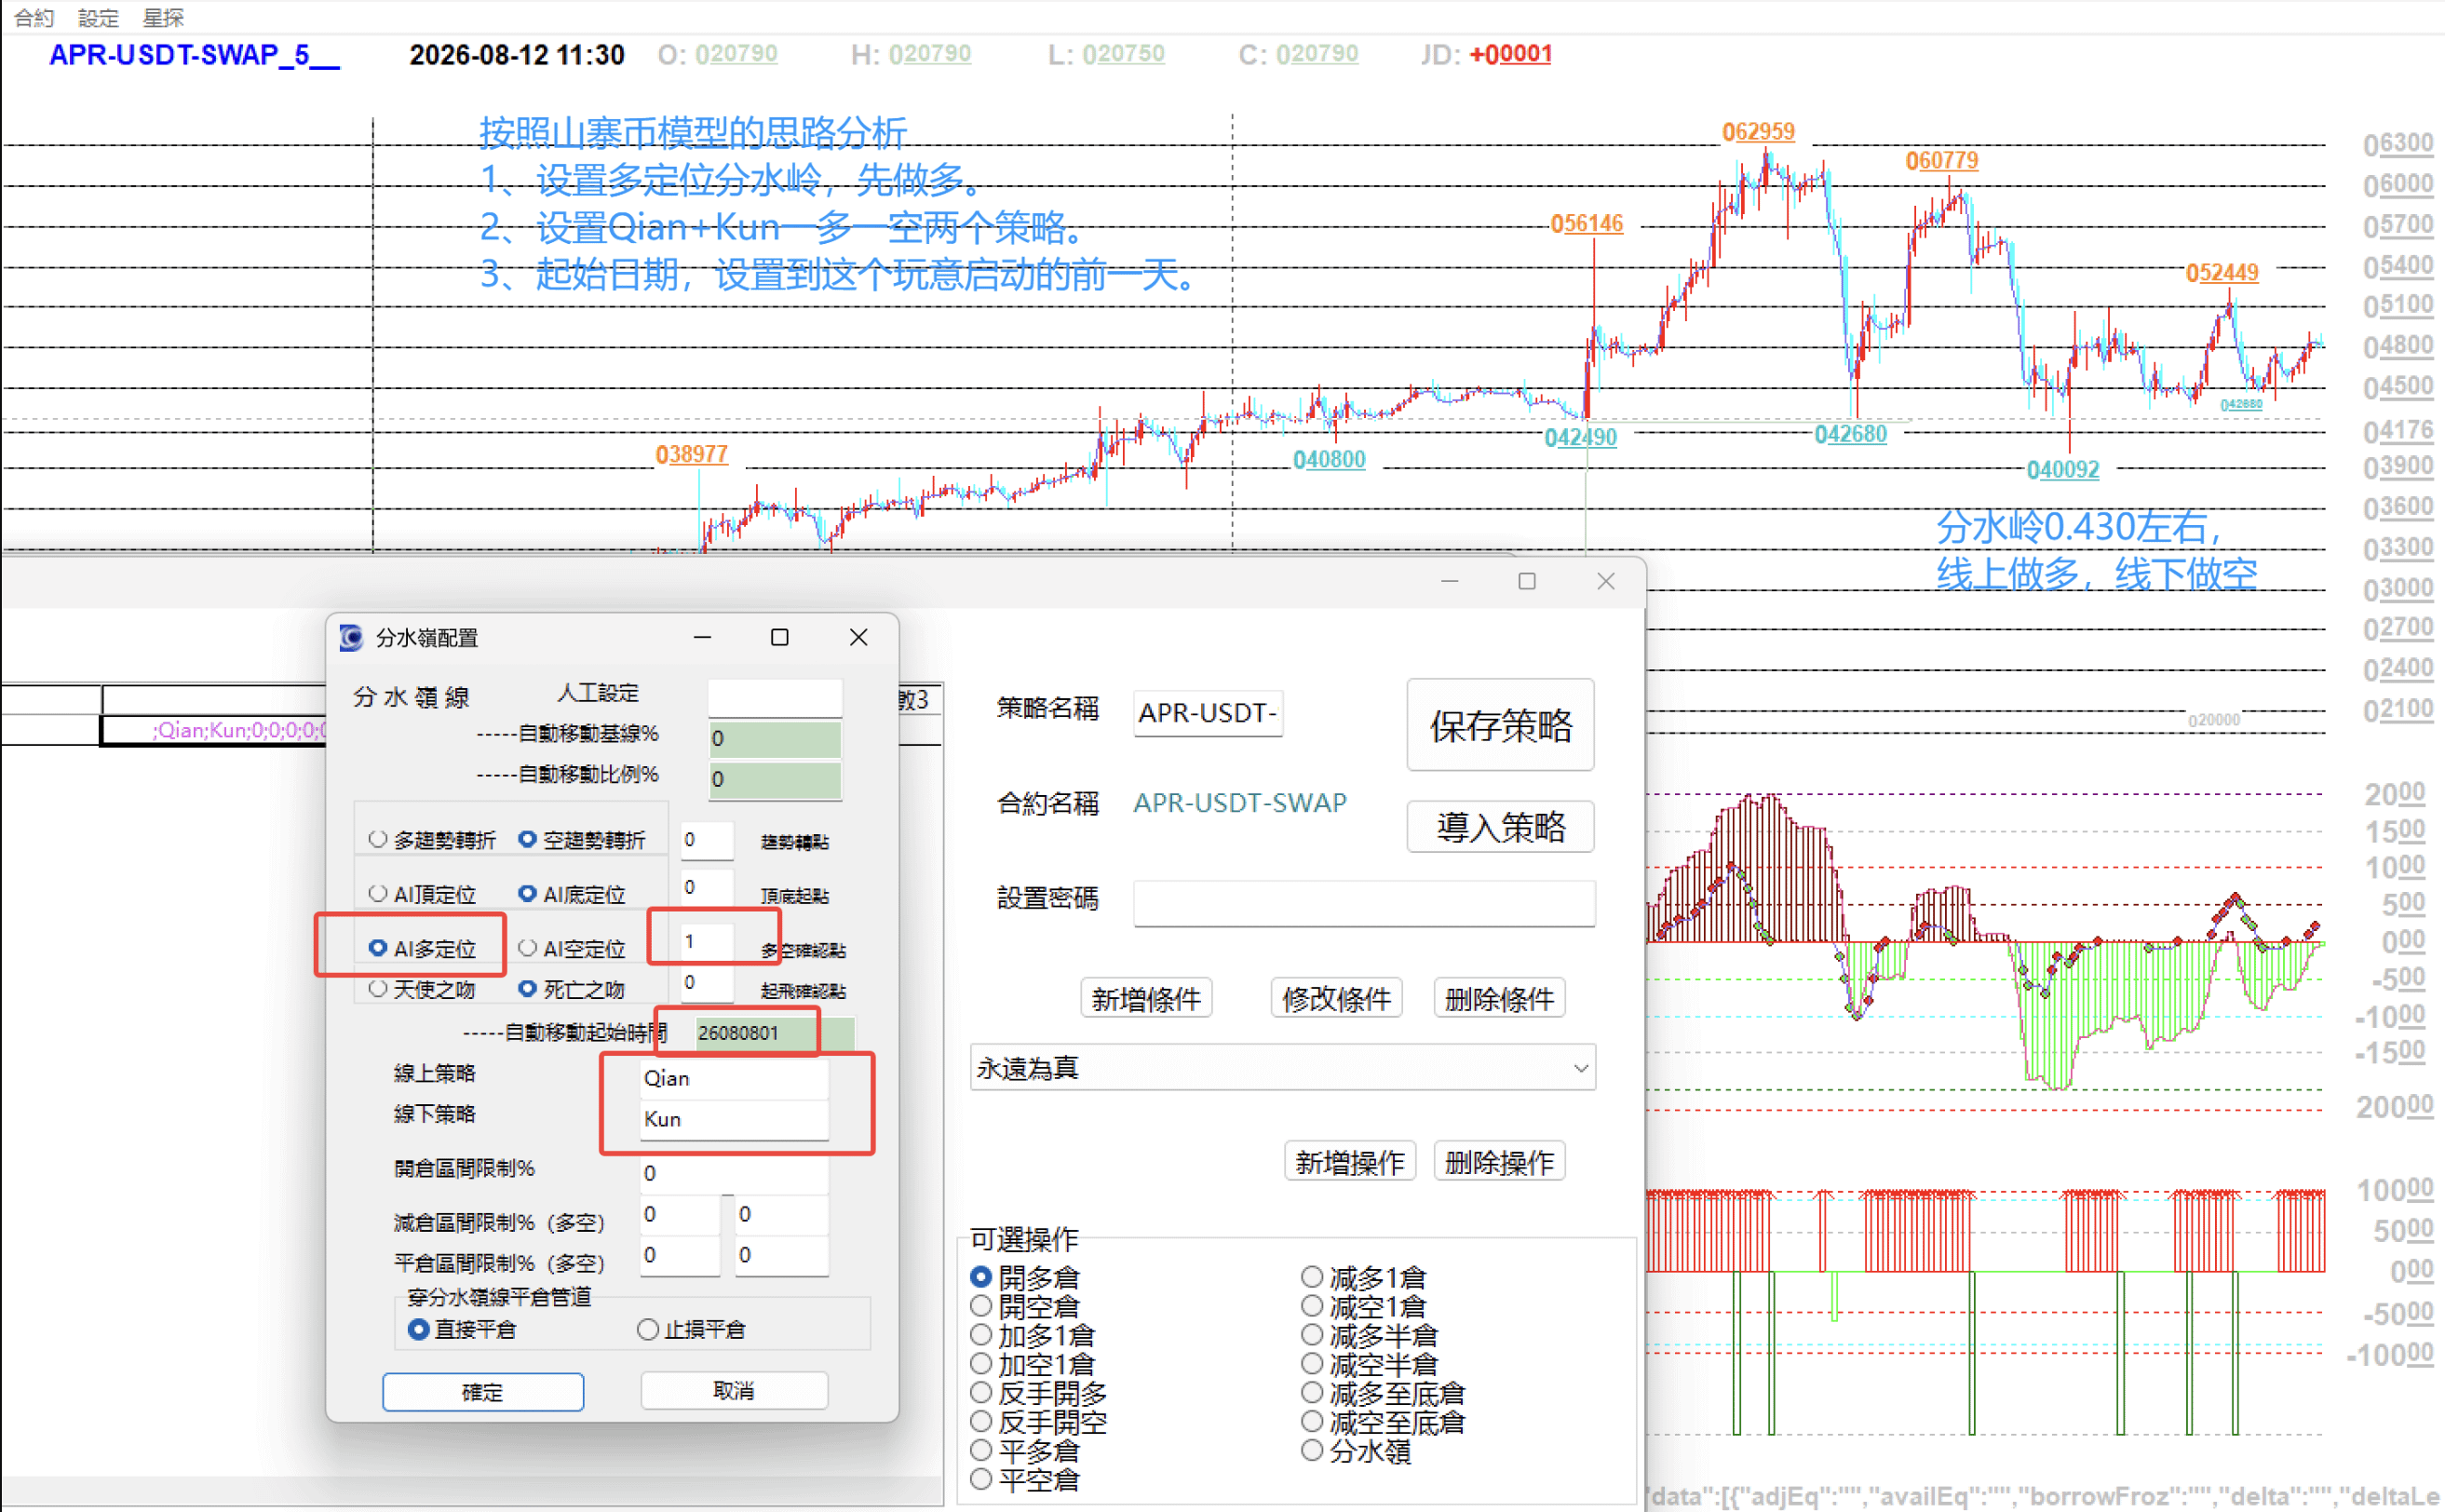2445x1512 pixels.
Task: Focus the 人工設定 input field
Action: coord(774,696)
